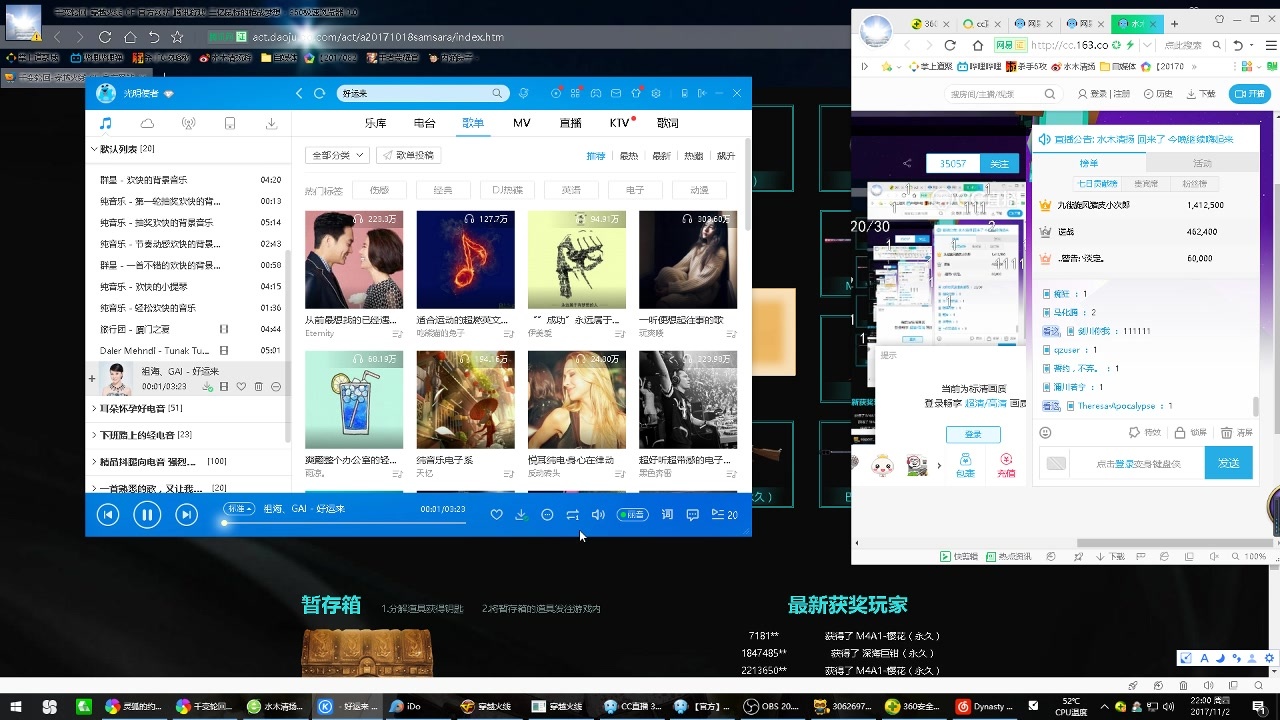Image resolution: width=1280 pixels, height=720 pixels.
Task: Toggle the sound effect switch in player bar
Action: pyautogui.click(x=633, y=514)
